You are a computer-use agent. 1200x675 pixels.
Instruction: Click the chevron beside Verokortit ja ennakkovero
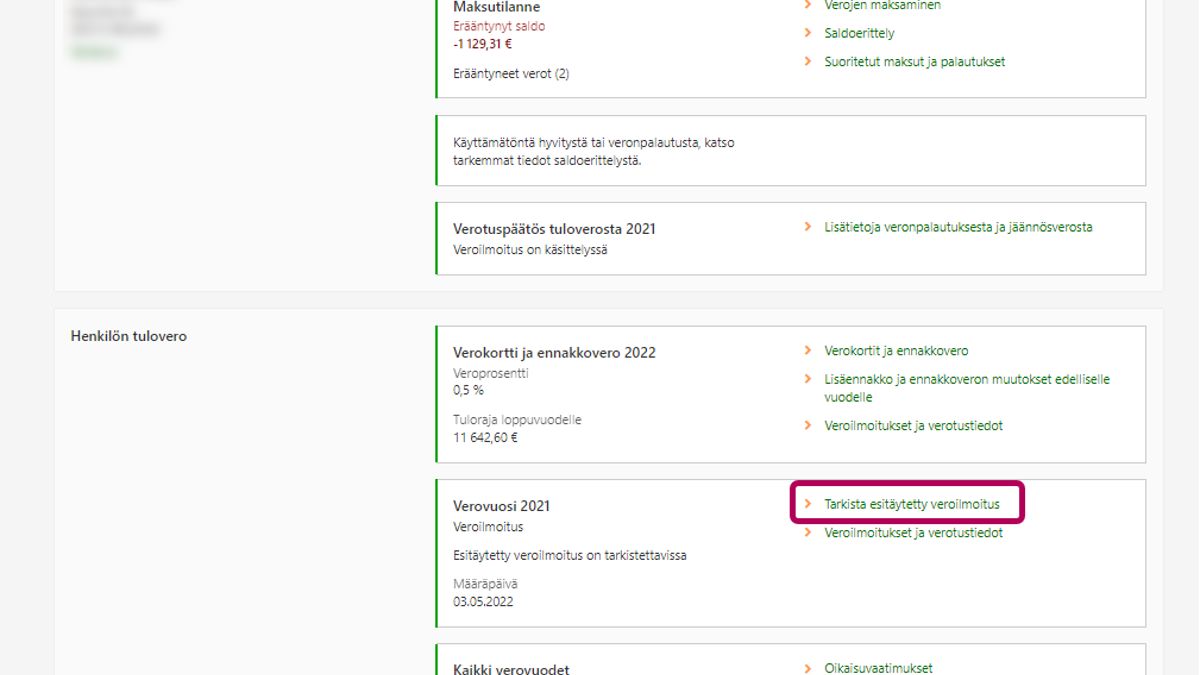tap(808, 351)
